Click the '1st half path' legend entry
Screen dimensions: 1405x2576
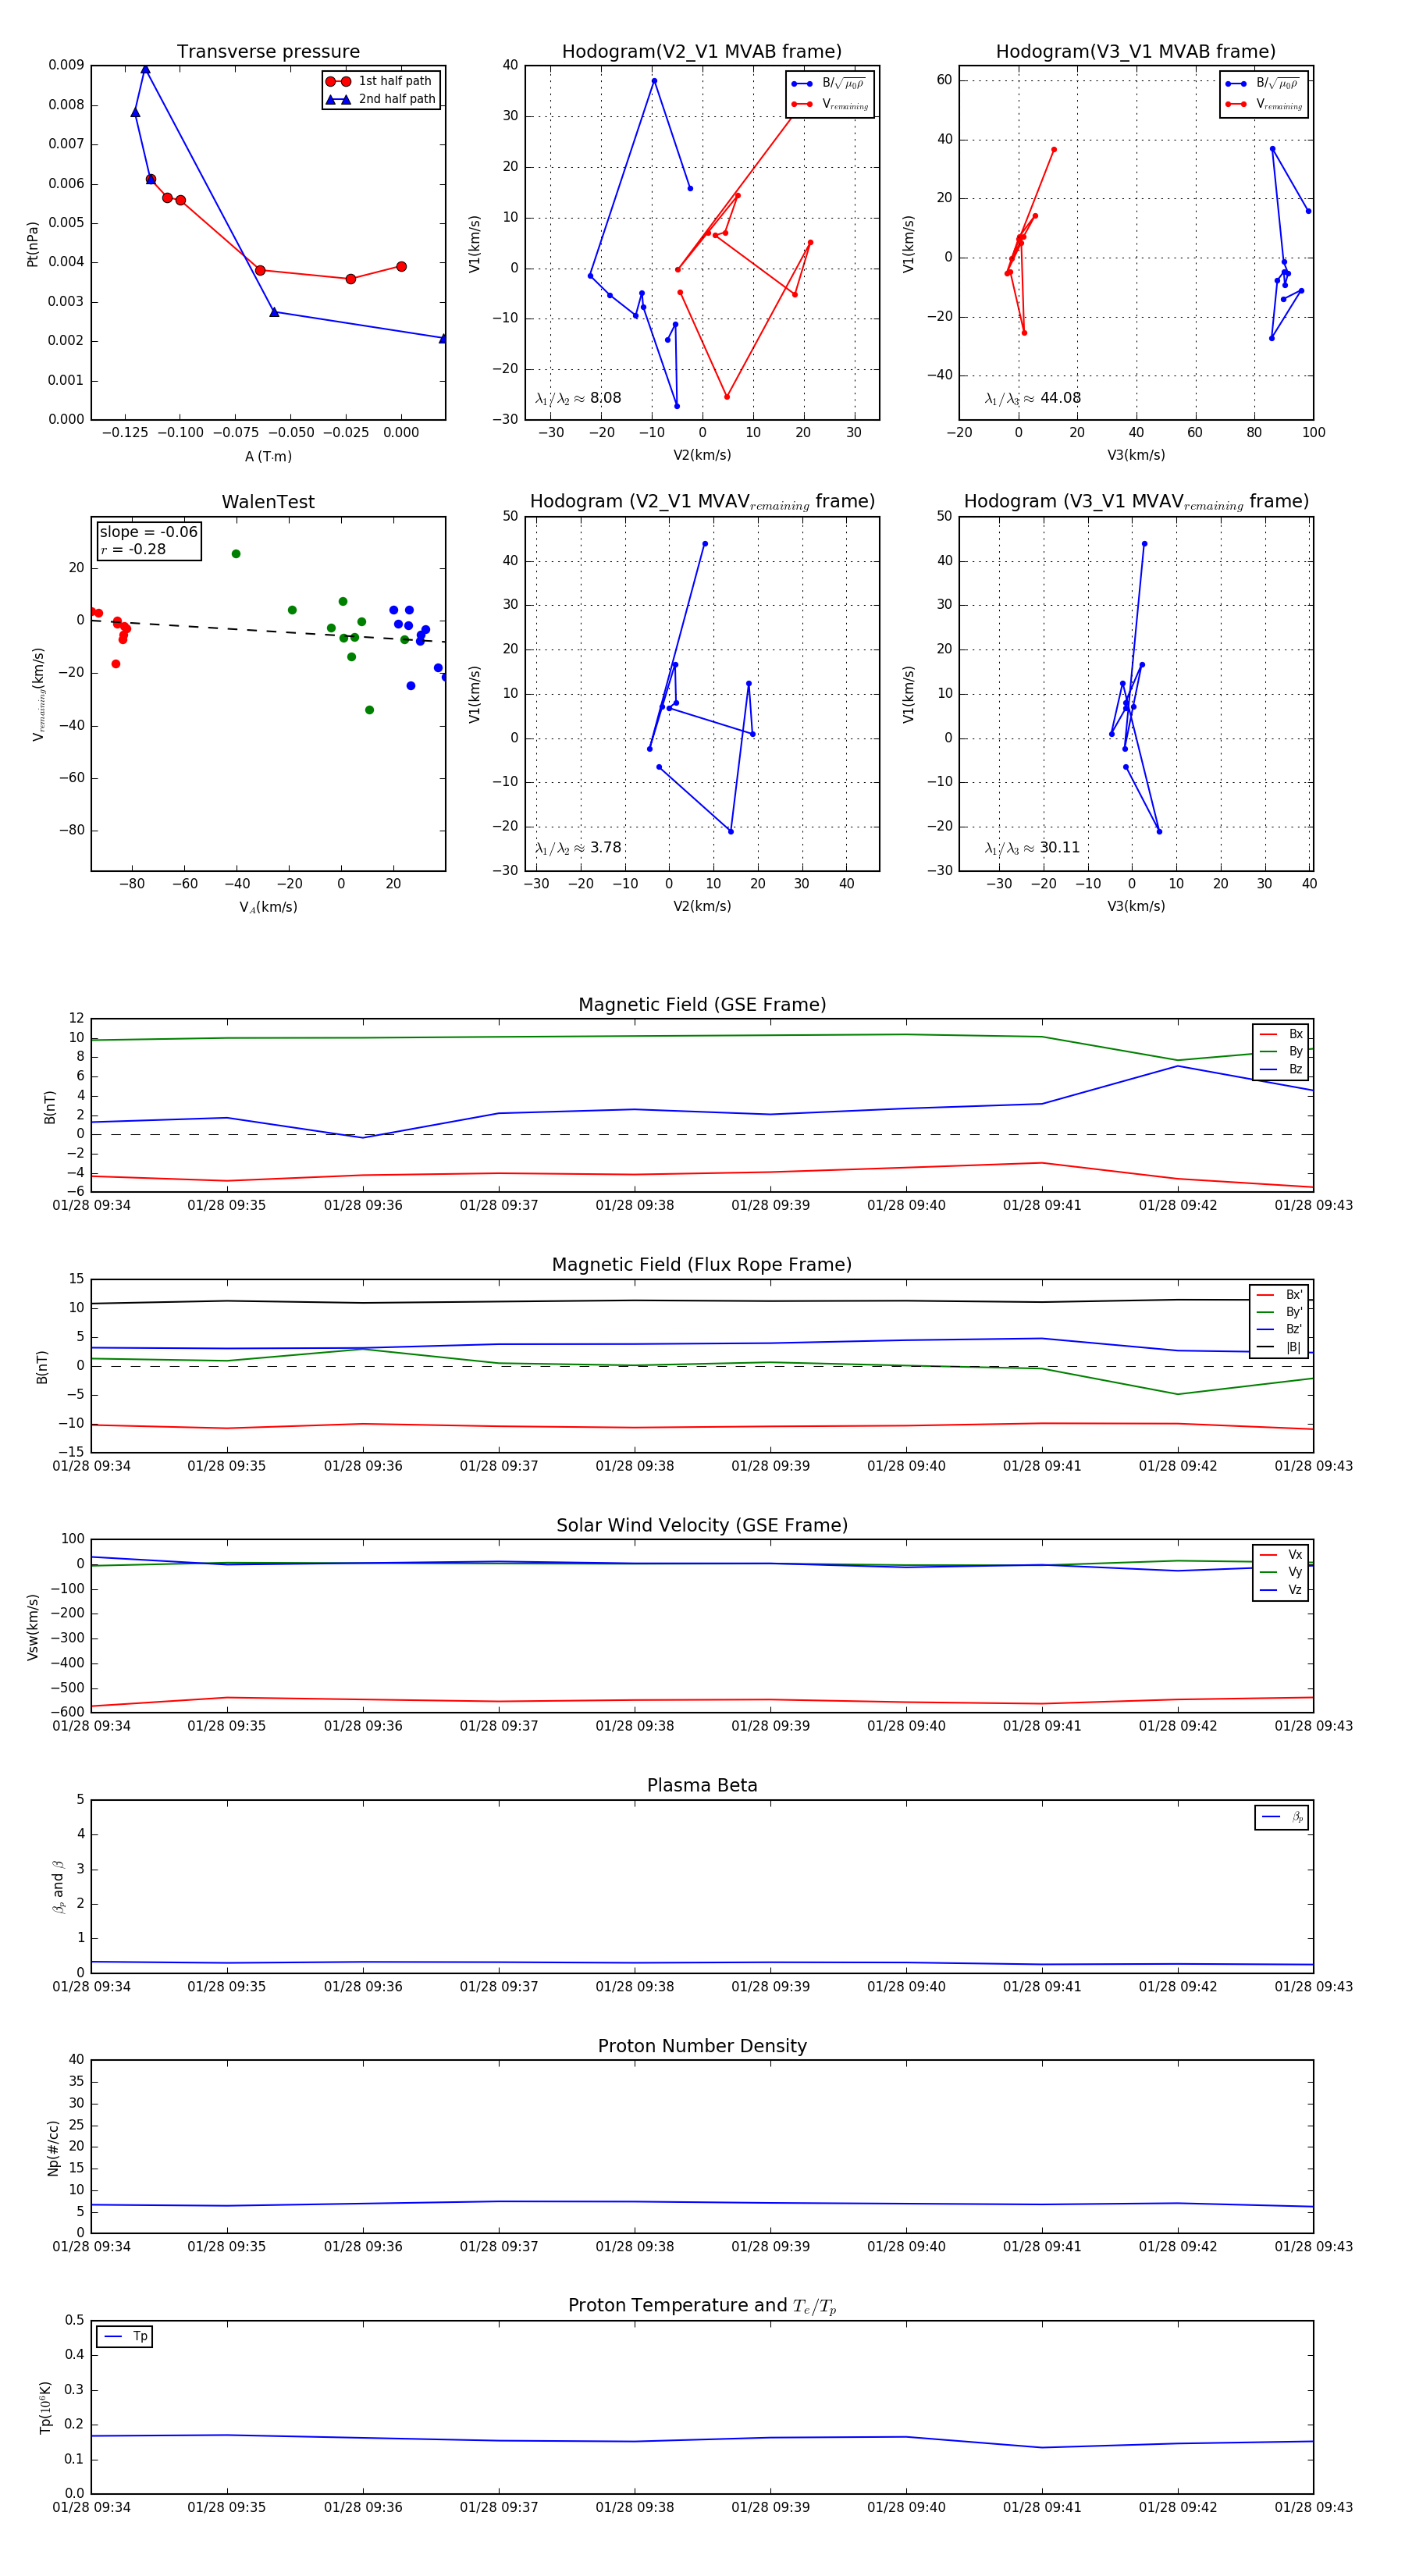380,81
